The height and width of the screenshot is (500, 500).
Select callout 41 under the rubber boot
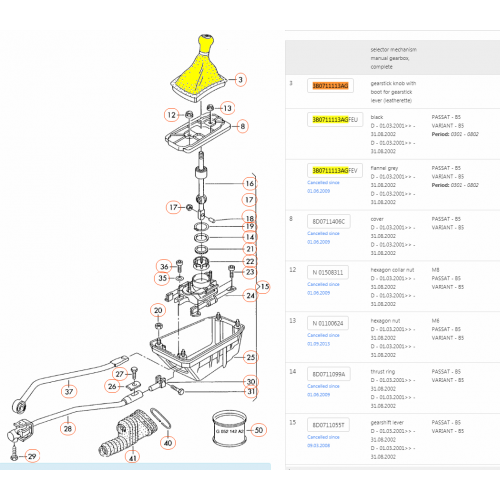[133, 457]
